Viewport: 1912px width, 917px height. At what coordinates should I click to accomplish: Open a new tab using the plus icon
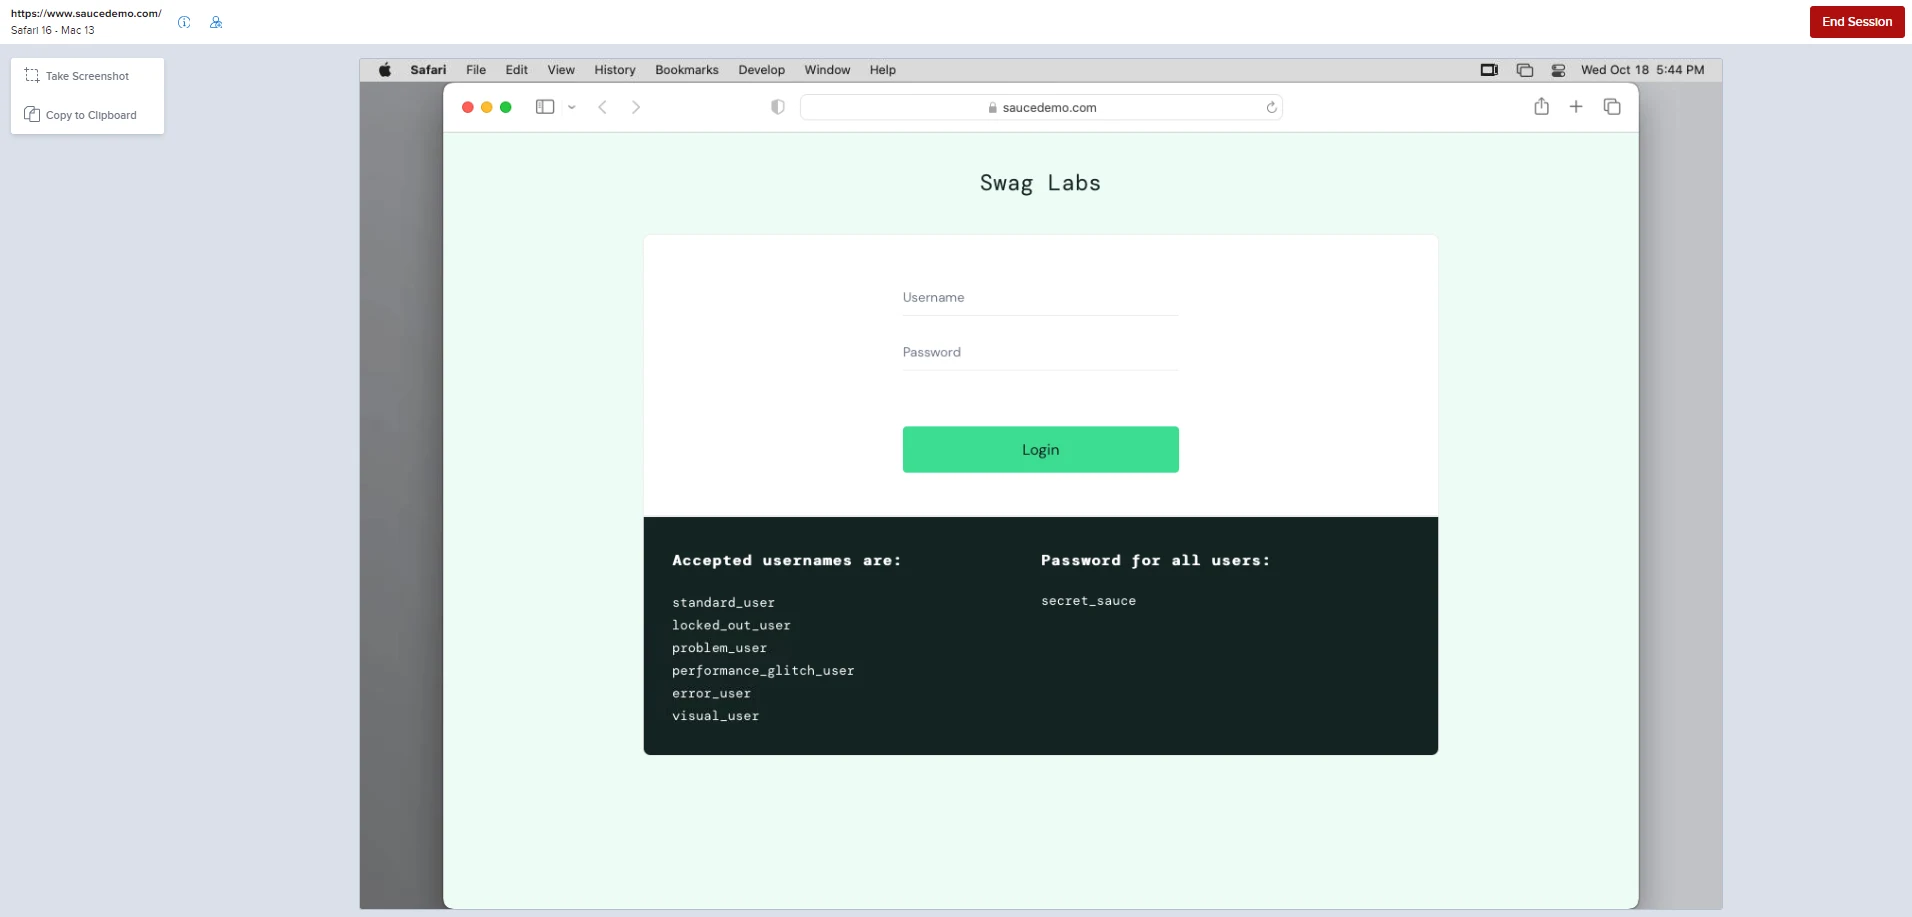point(1576,106)
